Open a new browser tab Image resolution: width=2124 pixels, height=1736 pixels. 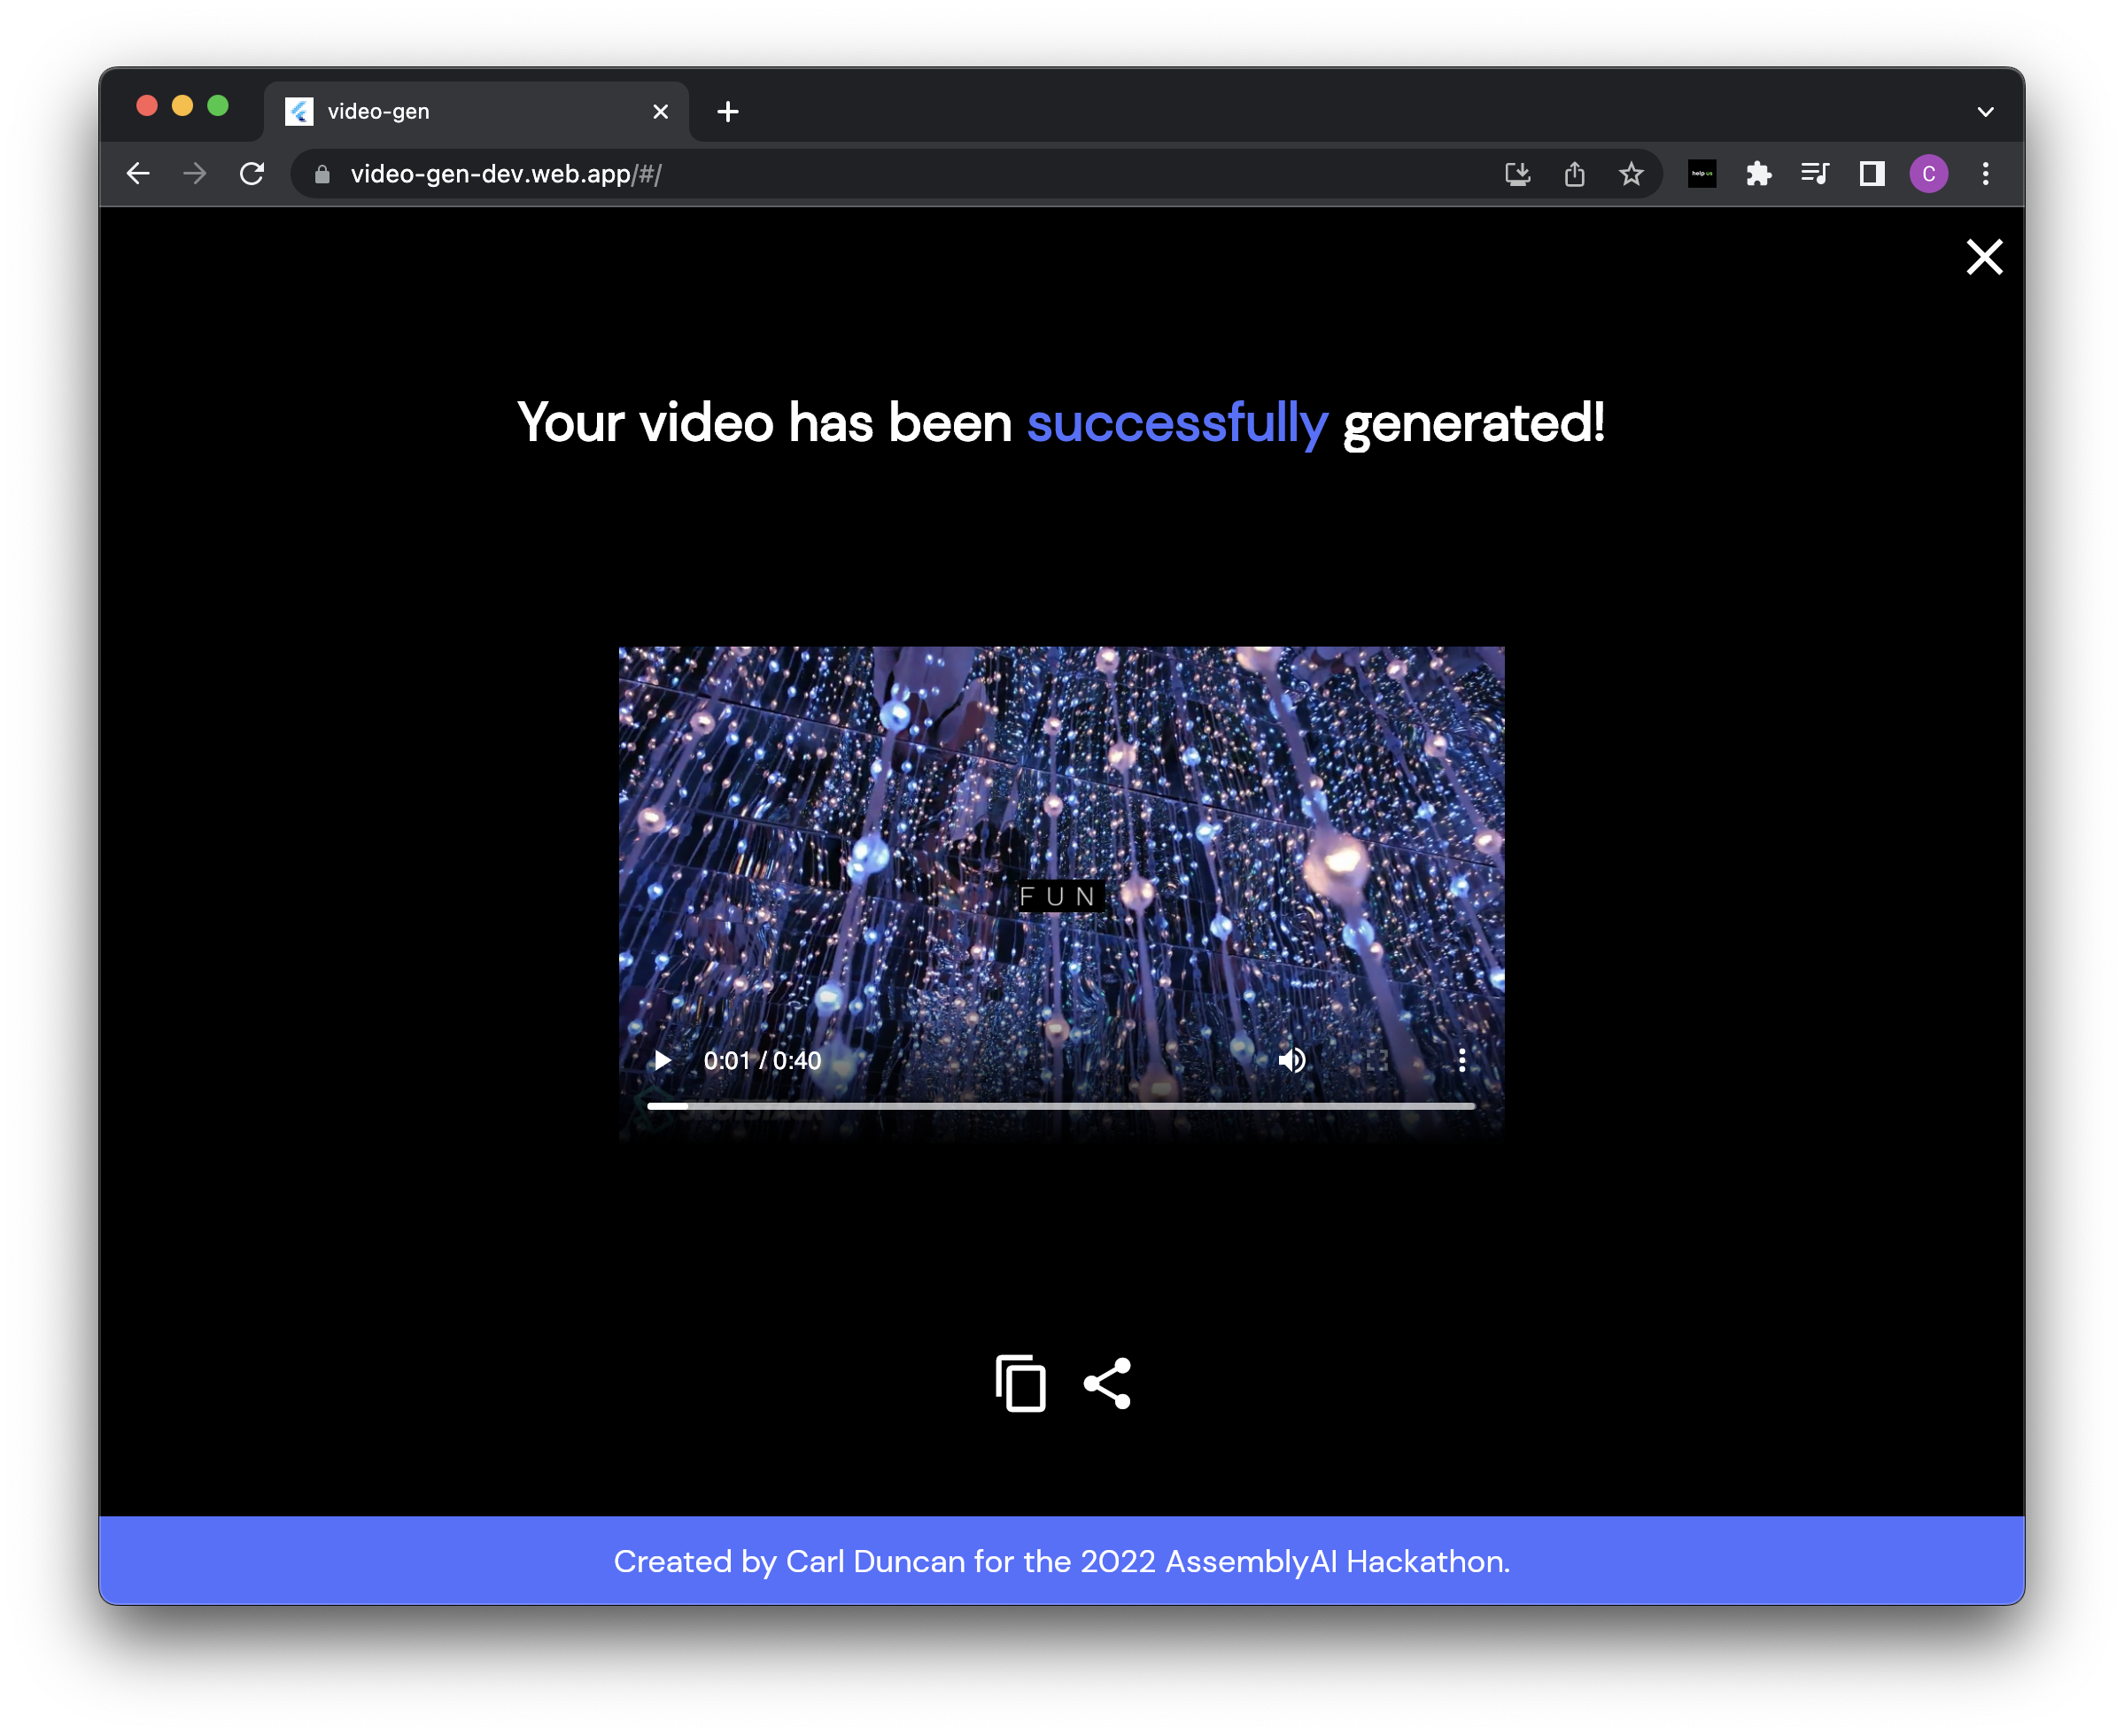click(727, 111)
